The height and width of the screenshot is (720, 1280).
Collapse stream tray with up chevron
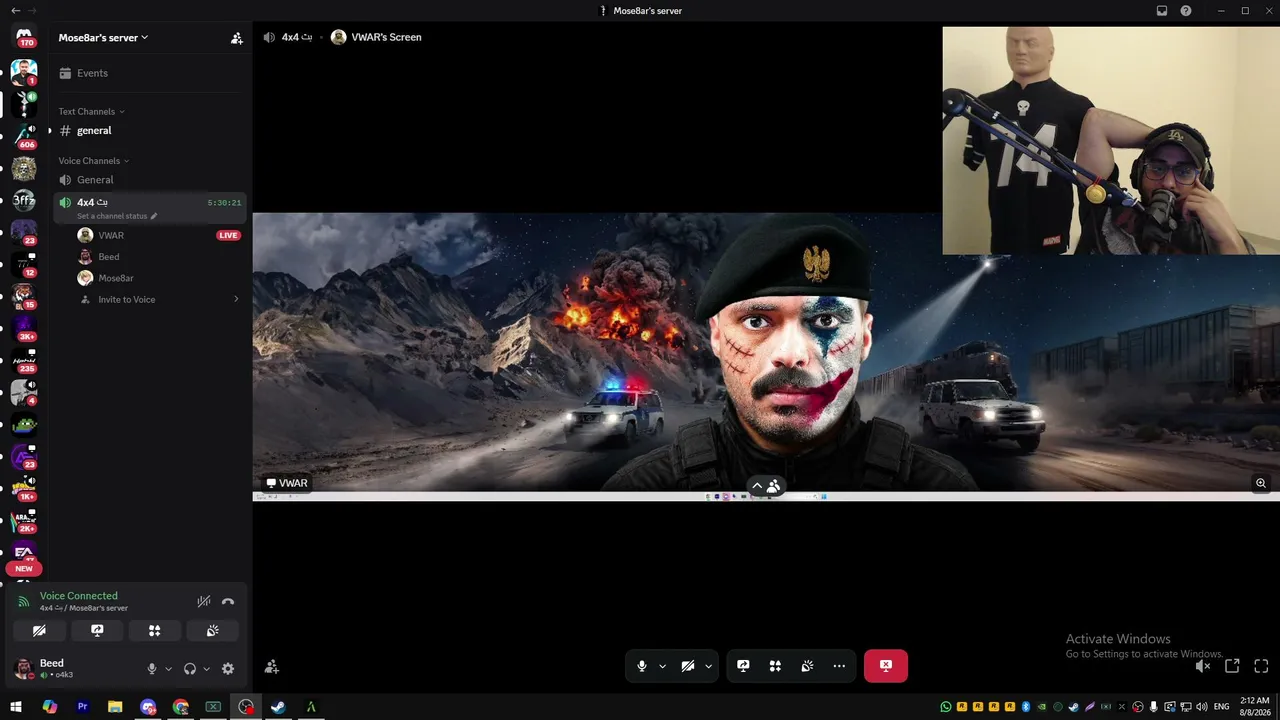coord(757,486)
